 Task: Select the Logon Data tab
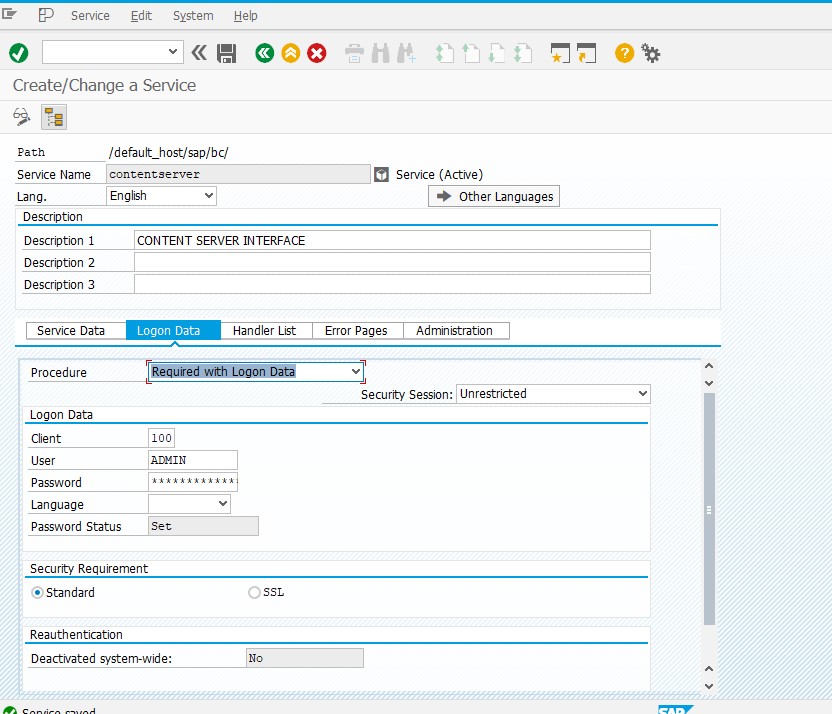[x=174, y=330]
